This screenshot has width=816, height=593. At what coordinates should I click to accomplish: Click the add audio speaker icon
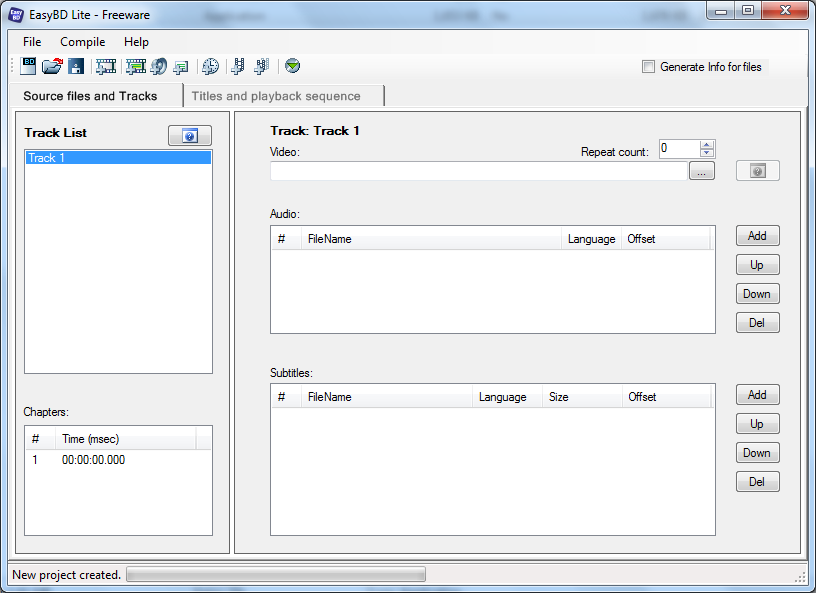click(x=159, y=66)
